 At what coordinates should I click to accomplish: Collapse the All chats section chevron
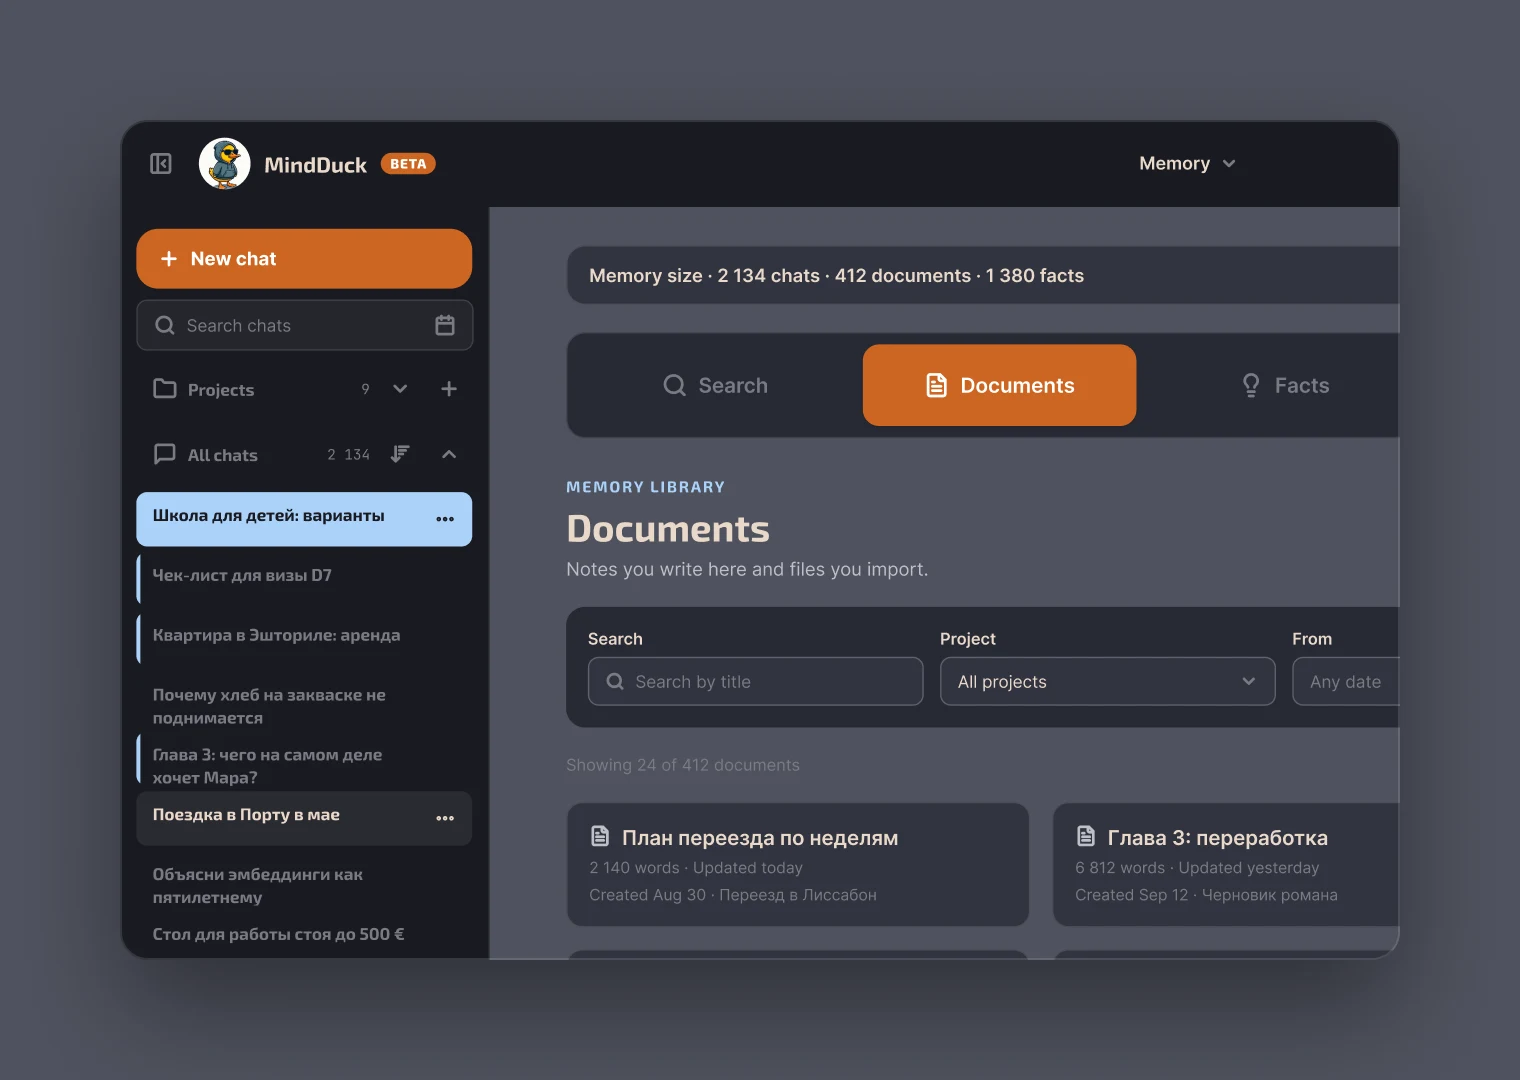(449, 454)
